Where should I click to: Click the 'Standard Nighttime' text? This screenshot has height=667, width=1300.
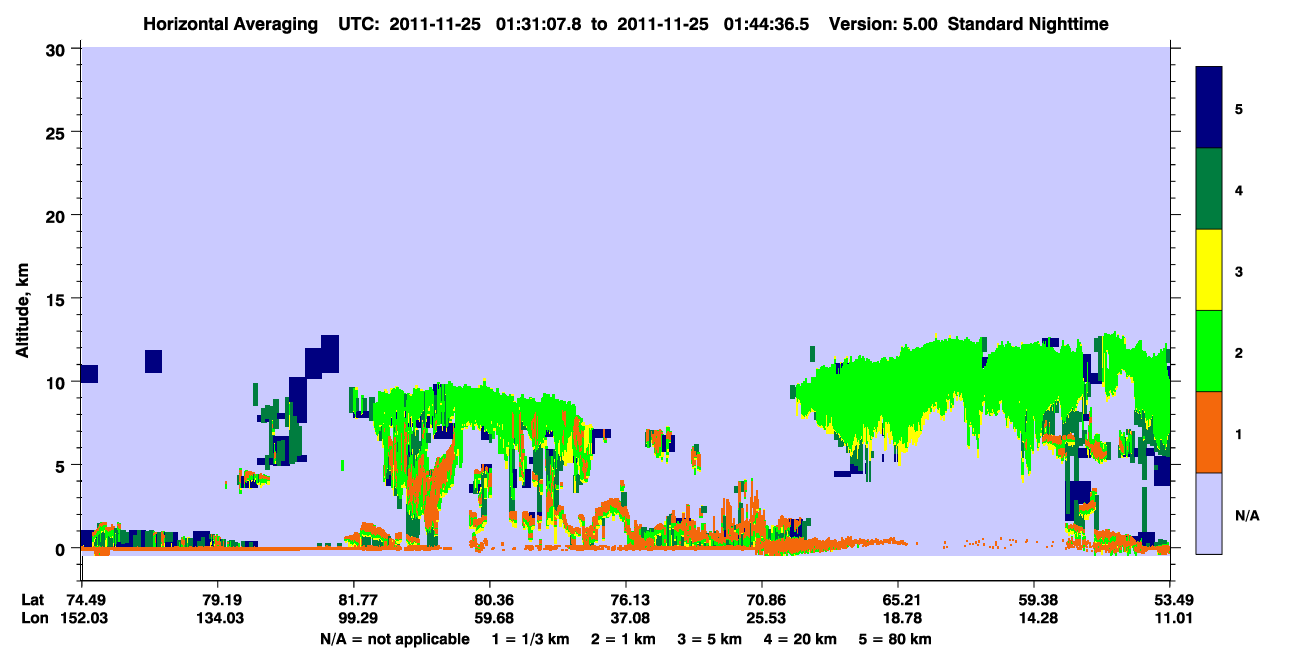[1028, 23]
